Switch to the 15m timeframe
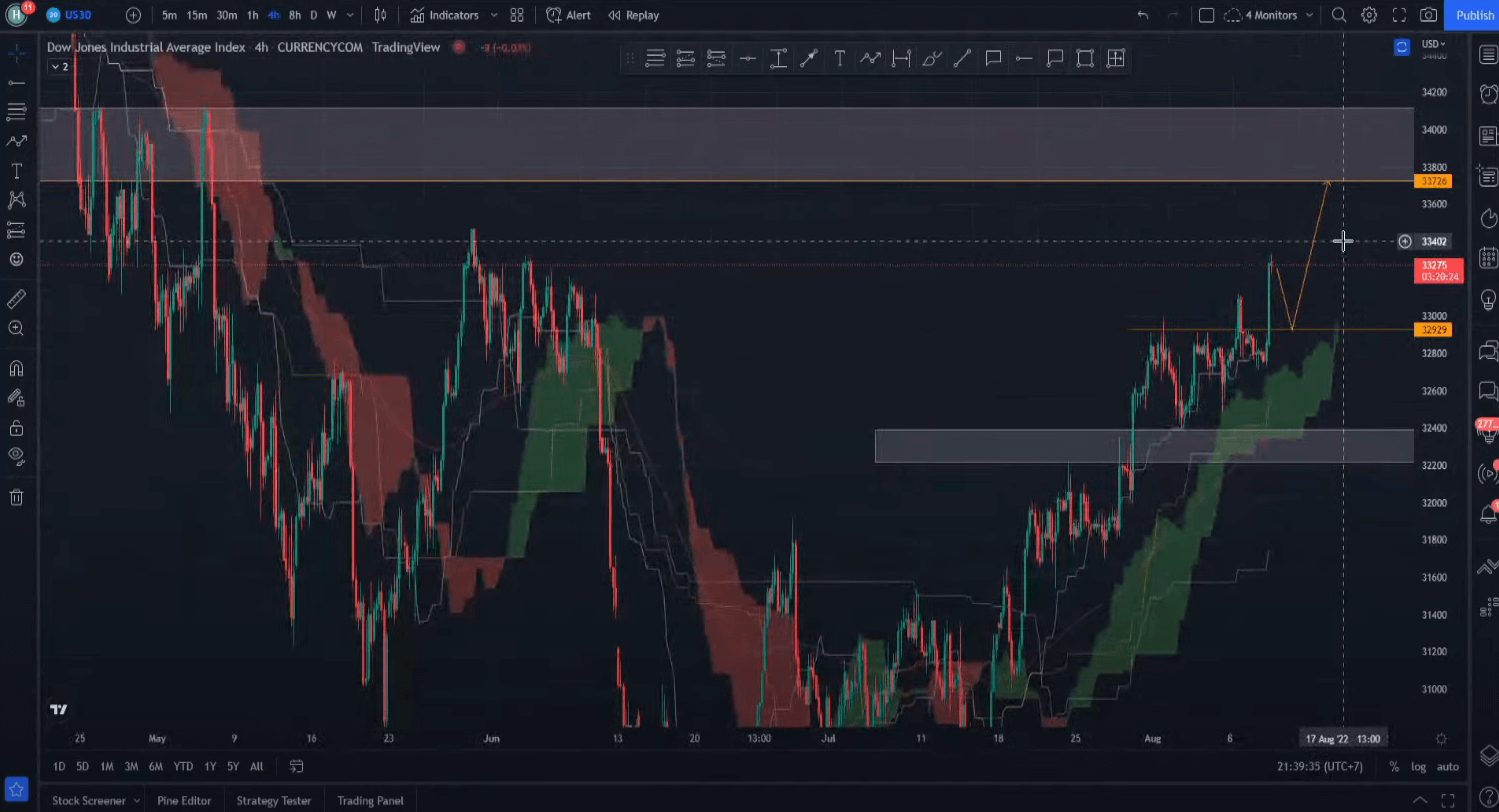The image size is (1499, 812). pos(197,15)
